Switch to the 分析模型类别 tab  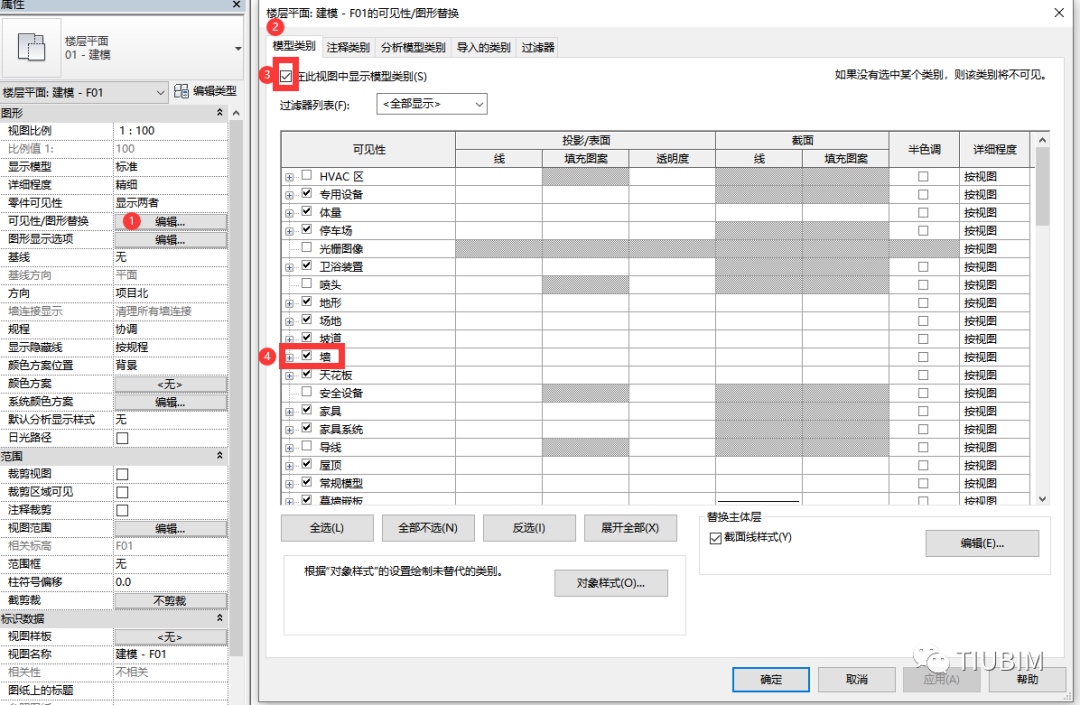(x=413, y=48)
